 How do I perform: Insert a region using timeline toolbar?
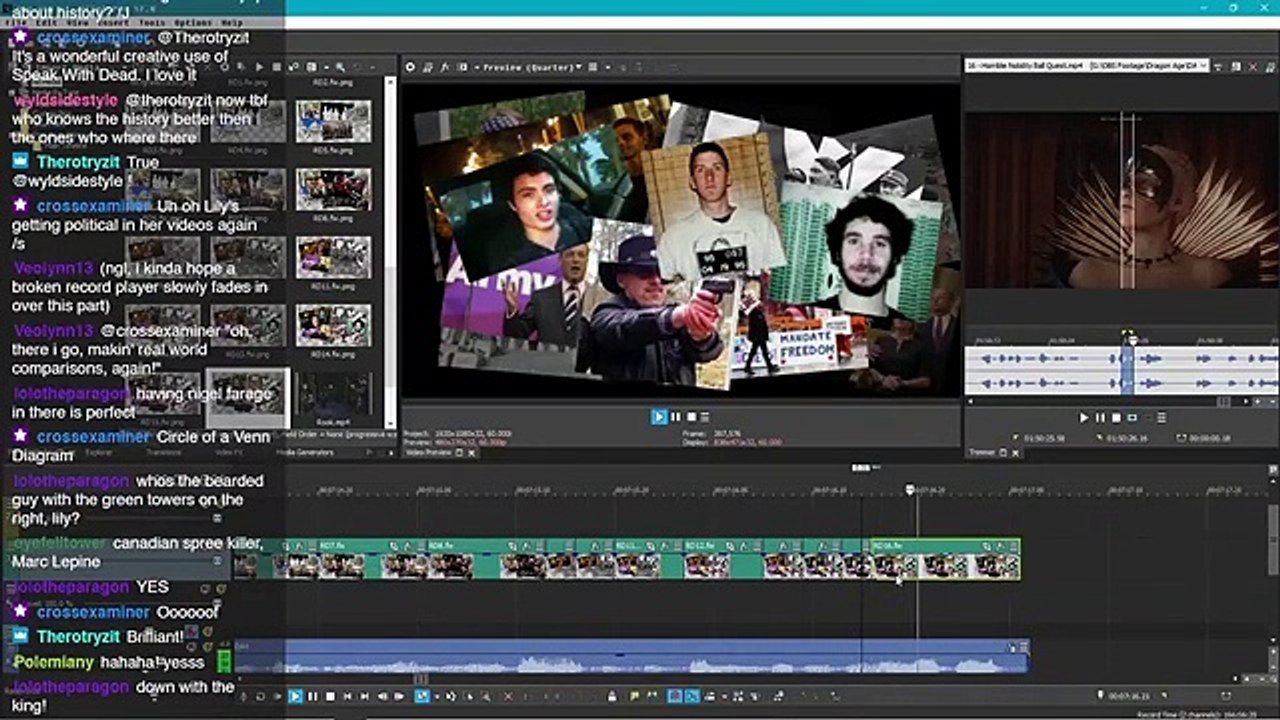[651, 696]
